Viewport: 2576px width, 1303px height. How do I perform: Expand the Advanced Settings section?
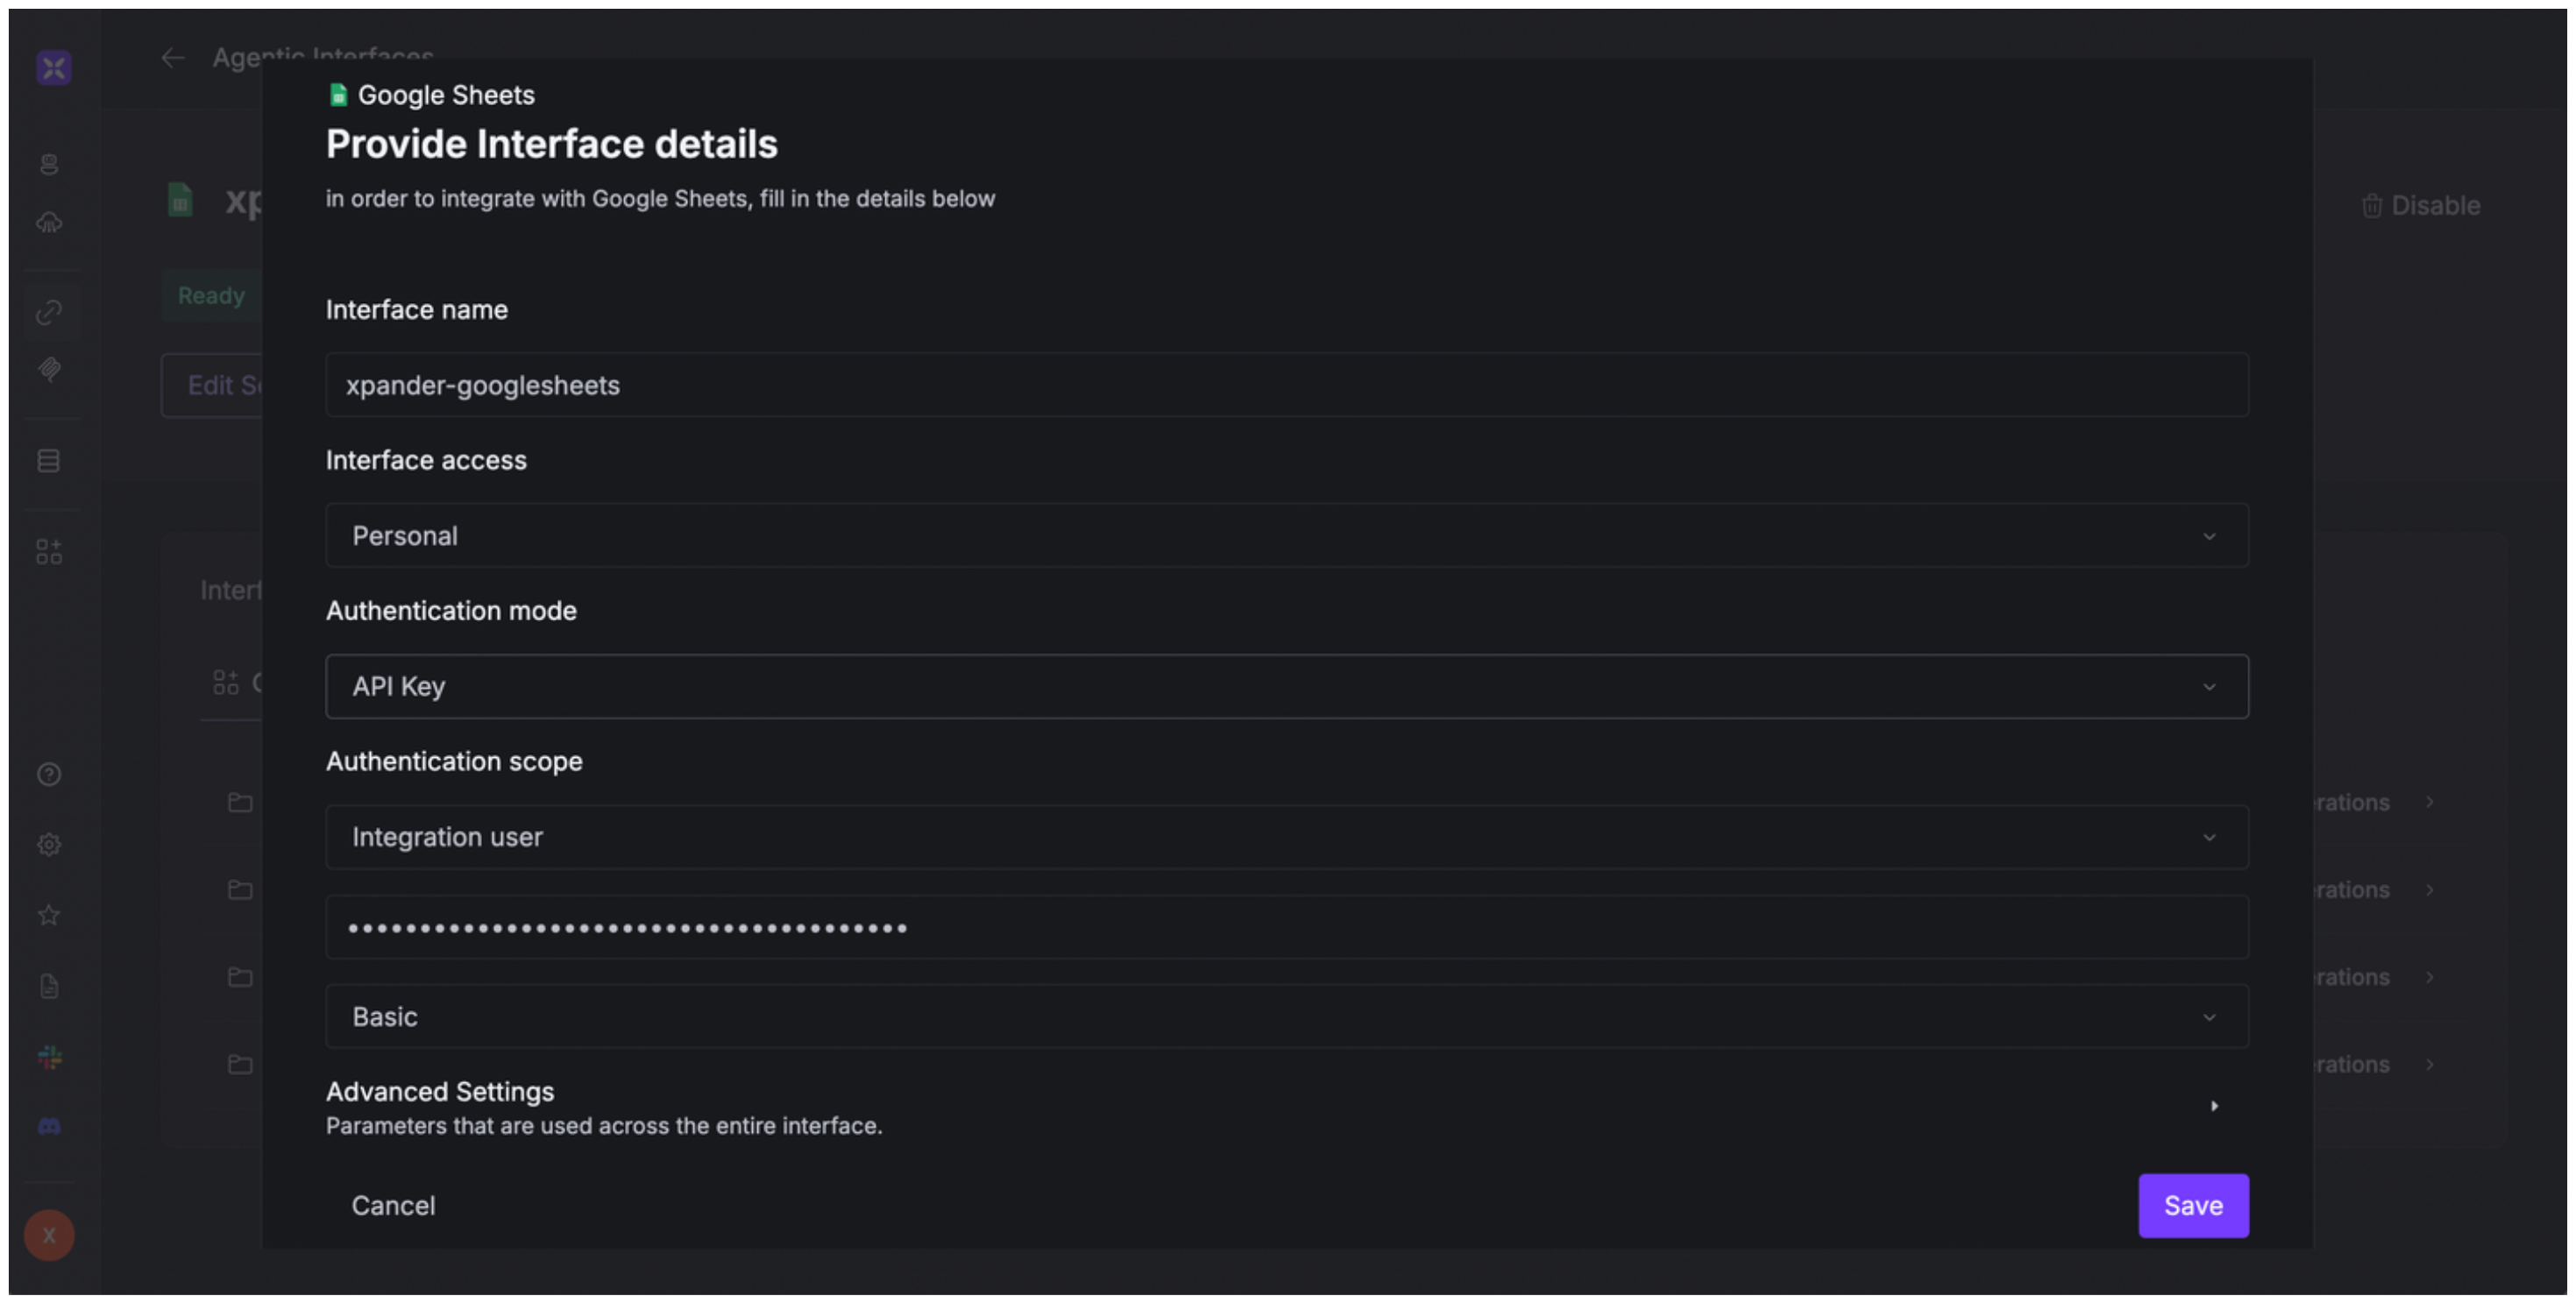(x=2213, y=1106)
